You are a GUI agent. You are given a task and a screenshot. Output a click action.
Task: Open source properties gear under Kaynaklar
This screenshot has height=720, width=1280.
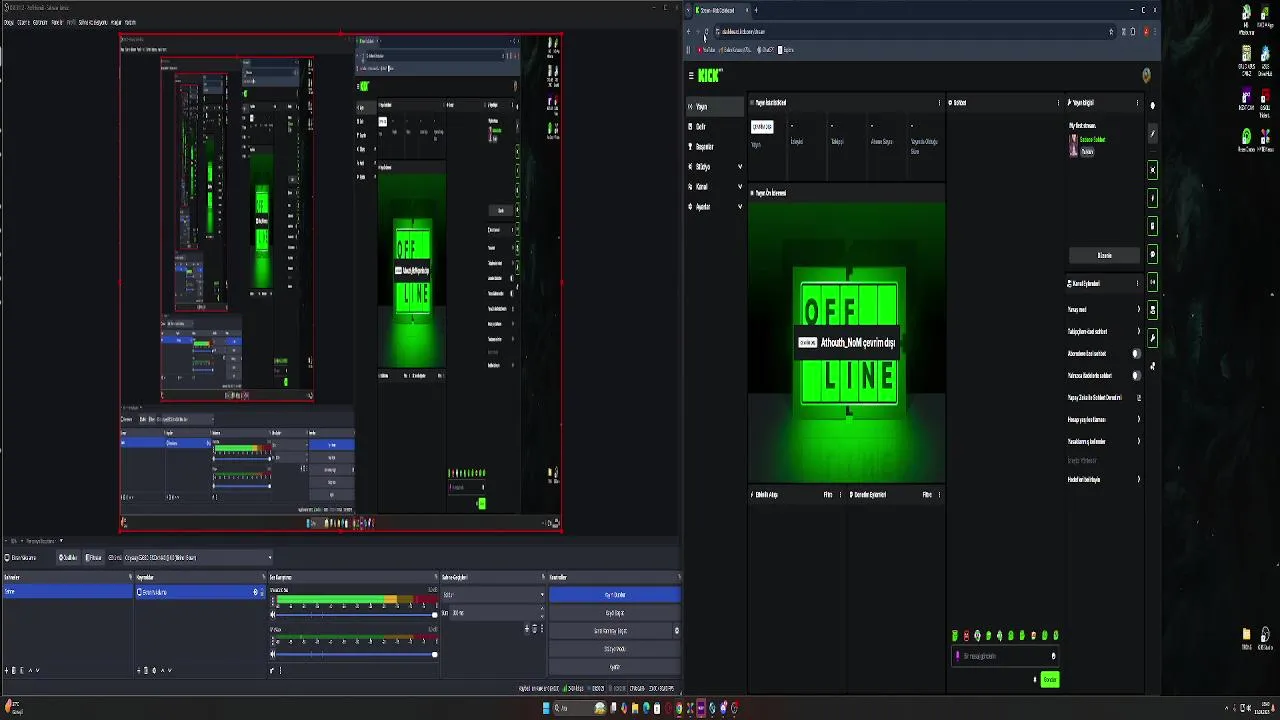point(154,670)
